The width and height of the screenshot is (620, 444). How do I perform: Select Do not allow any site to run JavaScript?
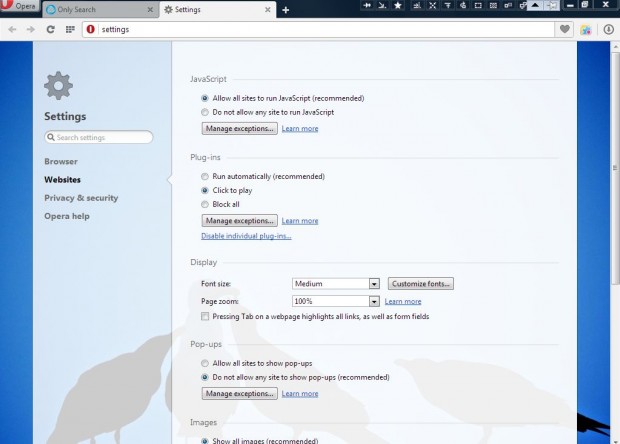pos(204,112)
